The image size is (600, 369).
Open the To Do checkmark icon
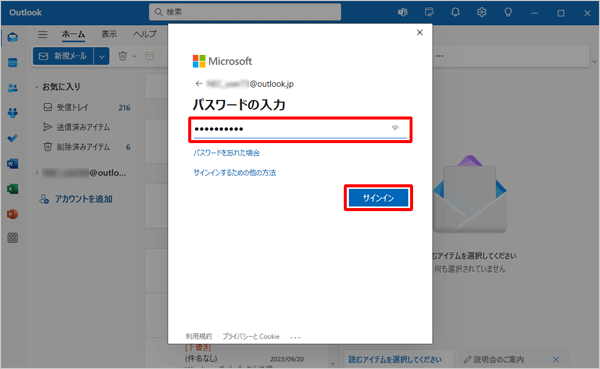click(13, 138)
